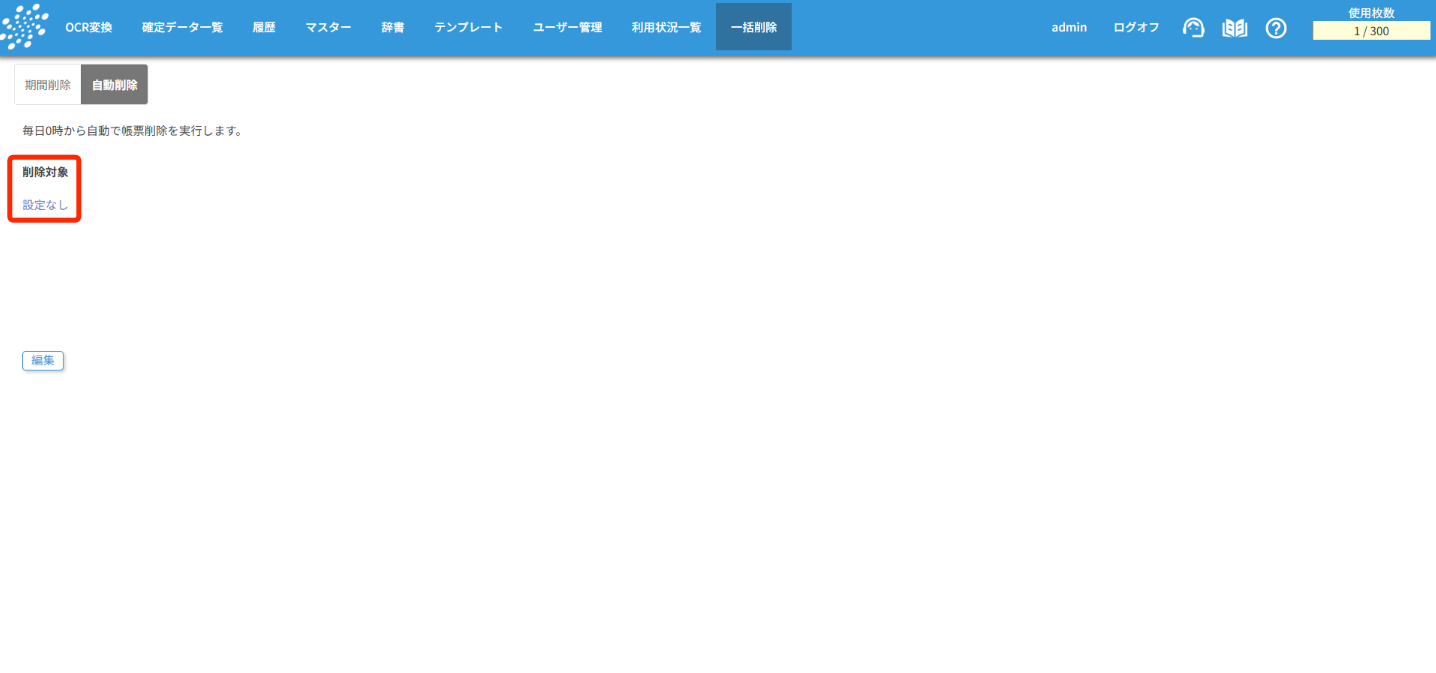Viewport: 1436px width, 673px height.
Task: Click the question mark help icon
Action: pyautogui.click(x=1276, y=28)
